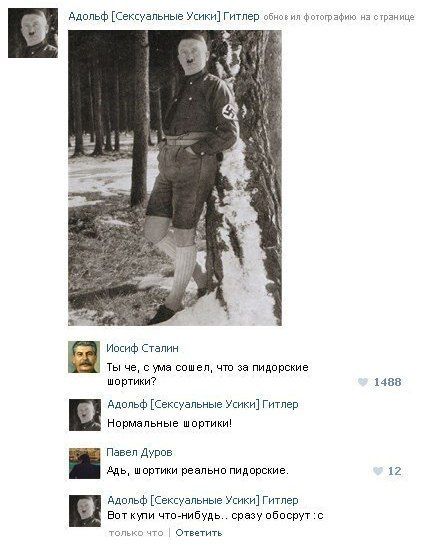
Task: Click the 'Нормальные шортики!' comment text
Action: [170, 423]
